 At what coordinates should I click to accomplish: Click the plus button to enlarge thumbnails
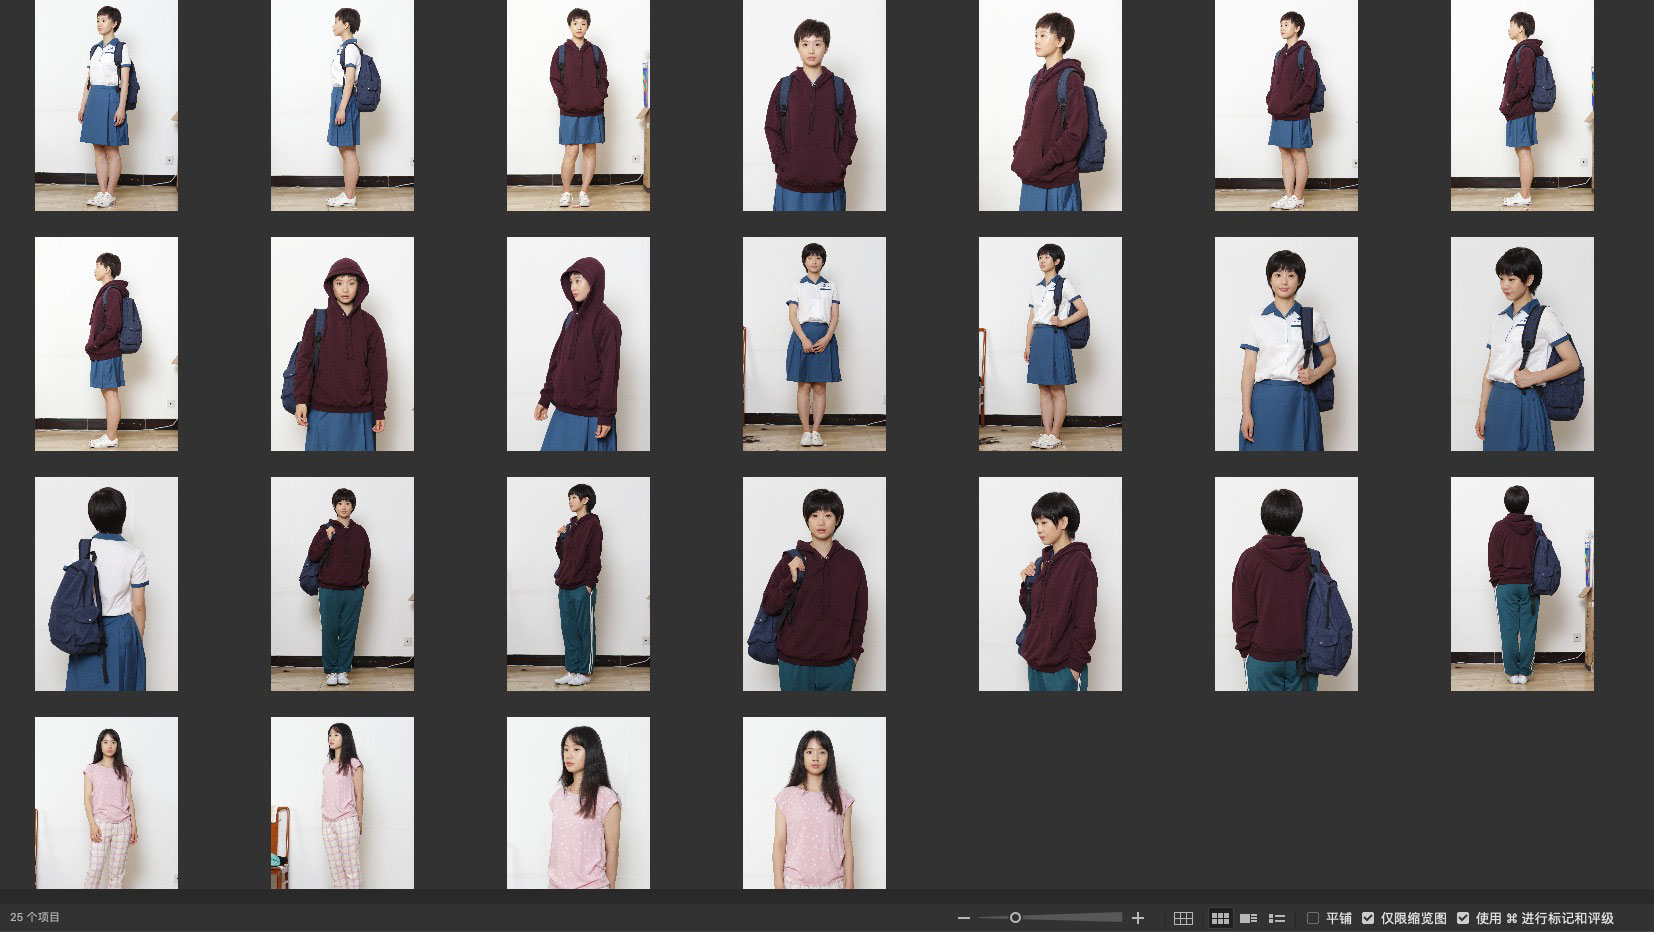pos(1137,918)
